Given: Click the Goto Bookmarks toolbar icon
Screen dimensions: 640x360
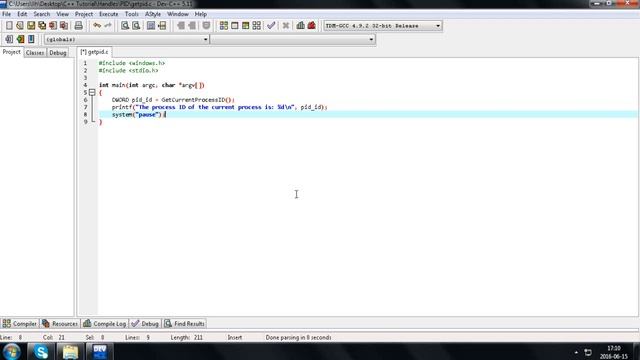Looking at the screenshot, I should (31, 39).
